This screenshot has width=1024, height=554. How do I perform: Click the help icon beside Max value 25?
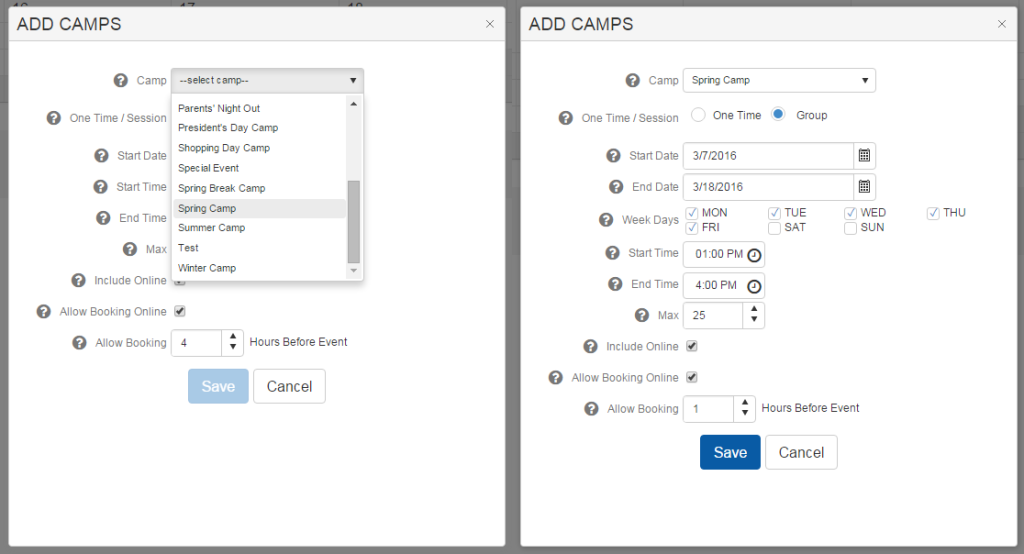point(642,315)
